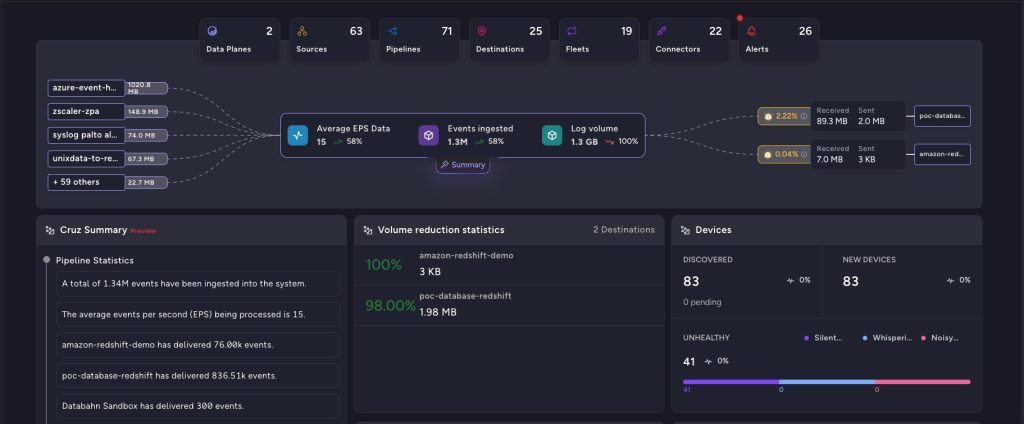This screenshot has height=424, width=1024.
Task: Click the Log volume icon
Action: [x=552, y=135]
